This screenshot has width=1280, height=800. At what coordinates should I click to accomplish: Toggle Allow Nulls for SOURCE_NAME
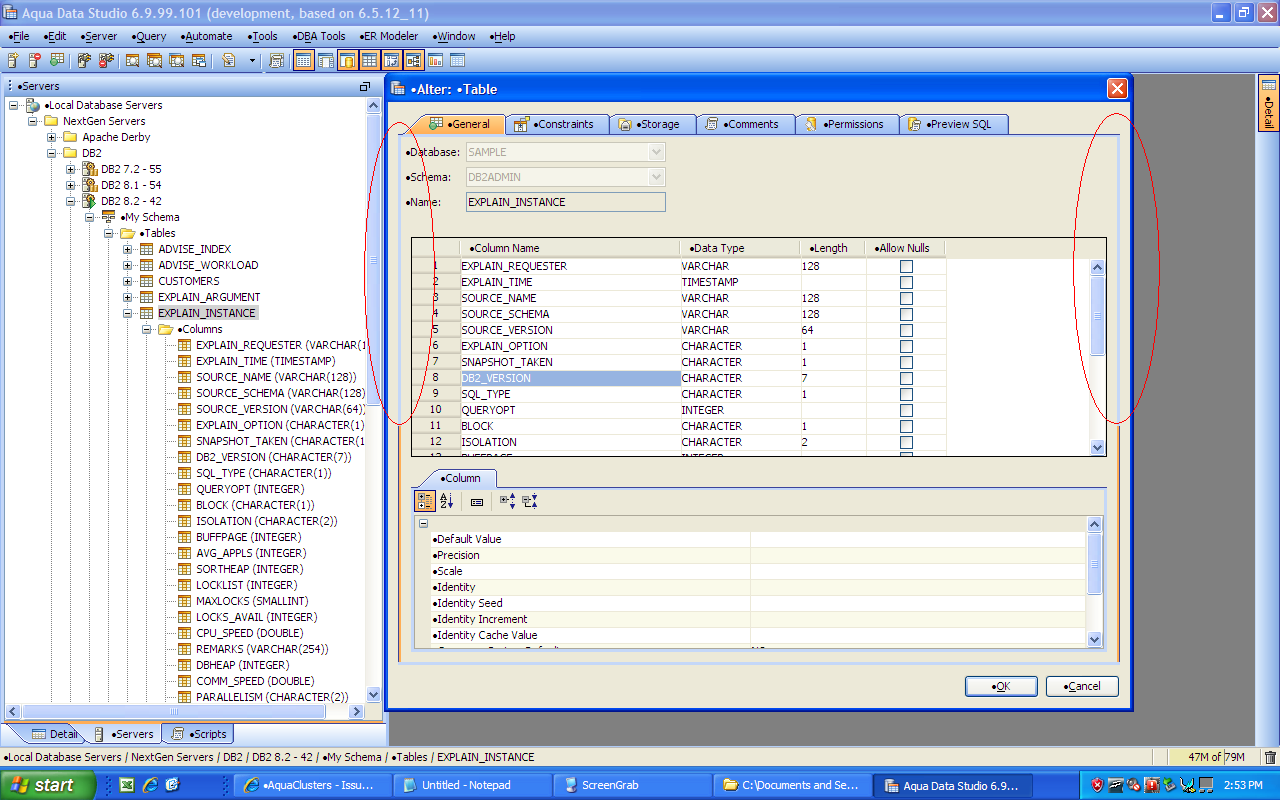[906, 298]
